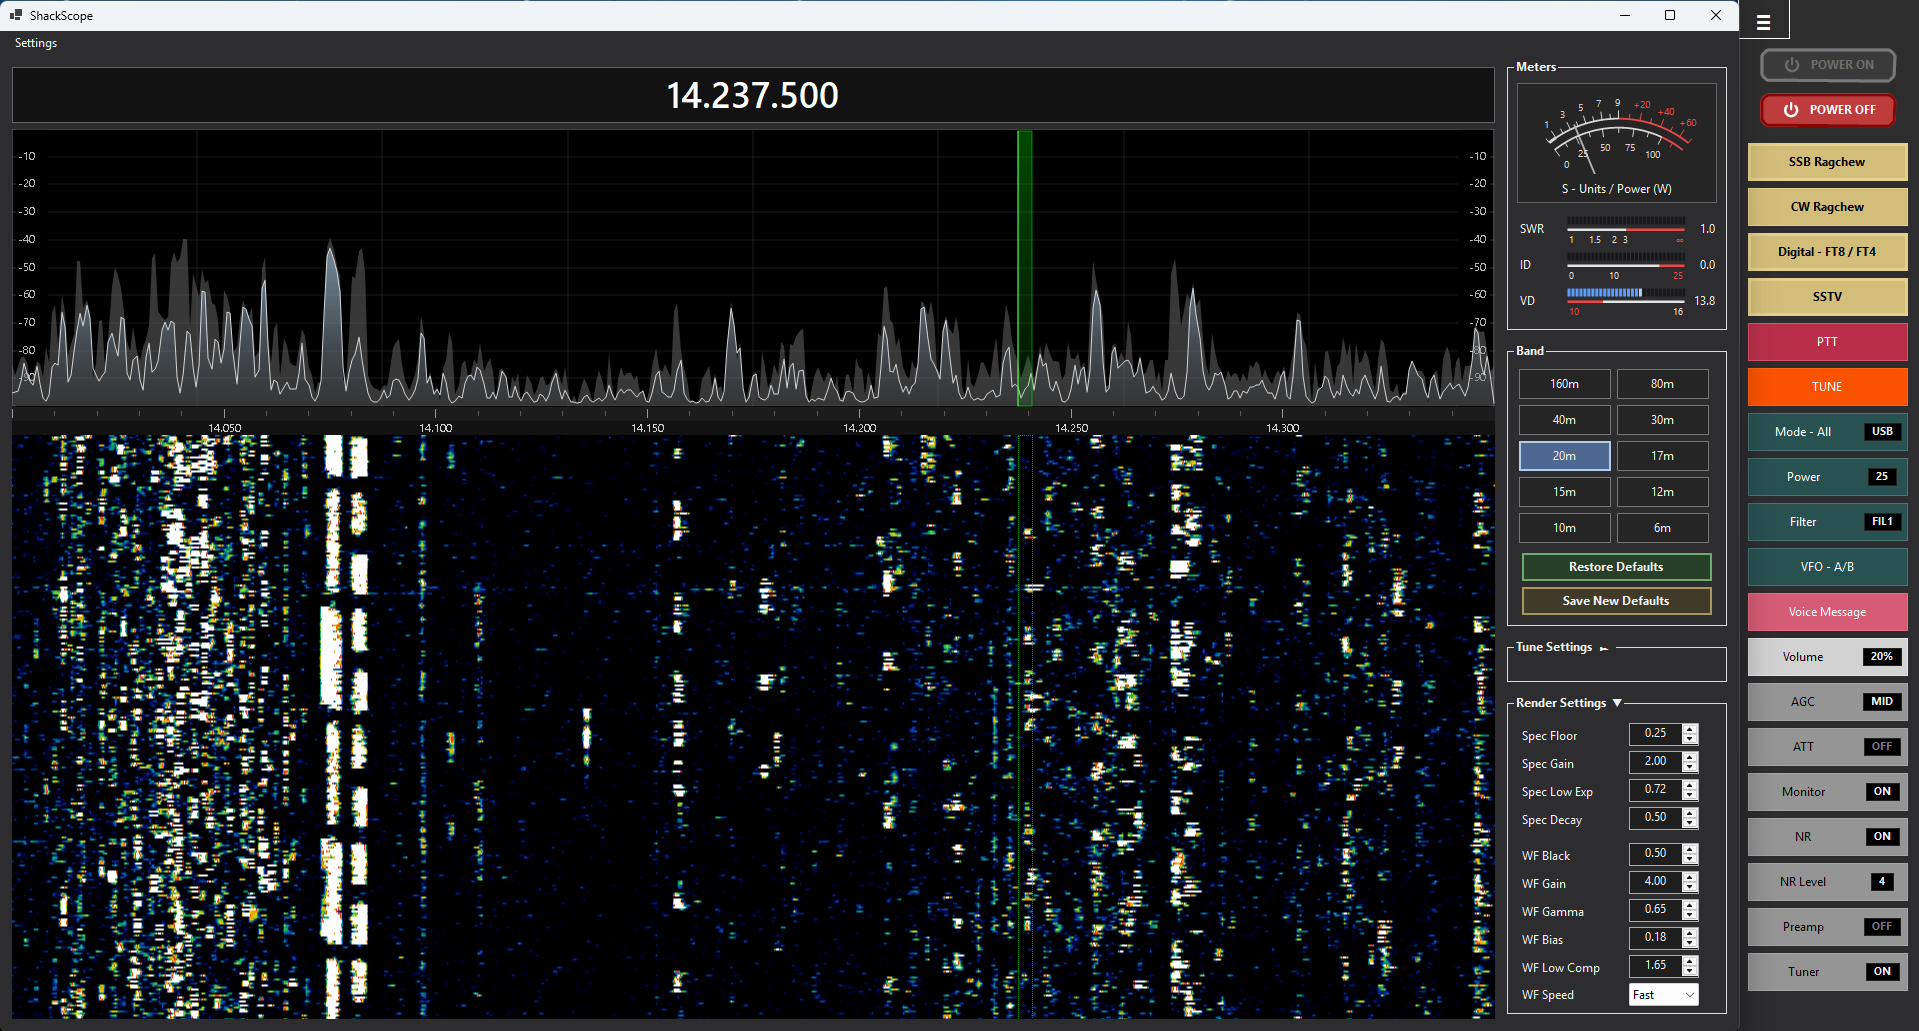1919x1031 pixels.
Task: Toggle the Tuner setting
Action: (1827, 972)
